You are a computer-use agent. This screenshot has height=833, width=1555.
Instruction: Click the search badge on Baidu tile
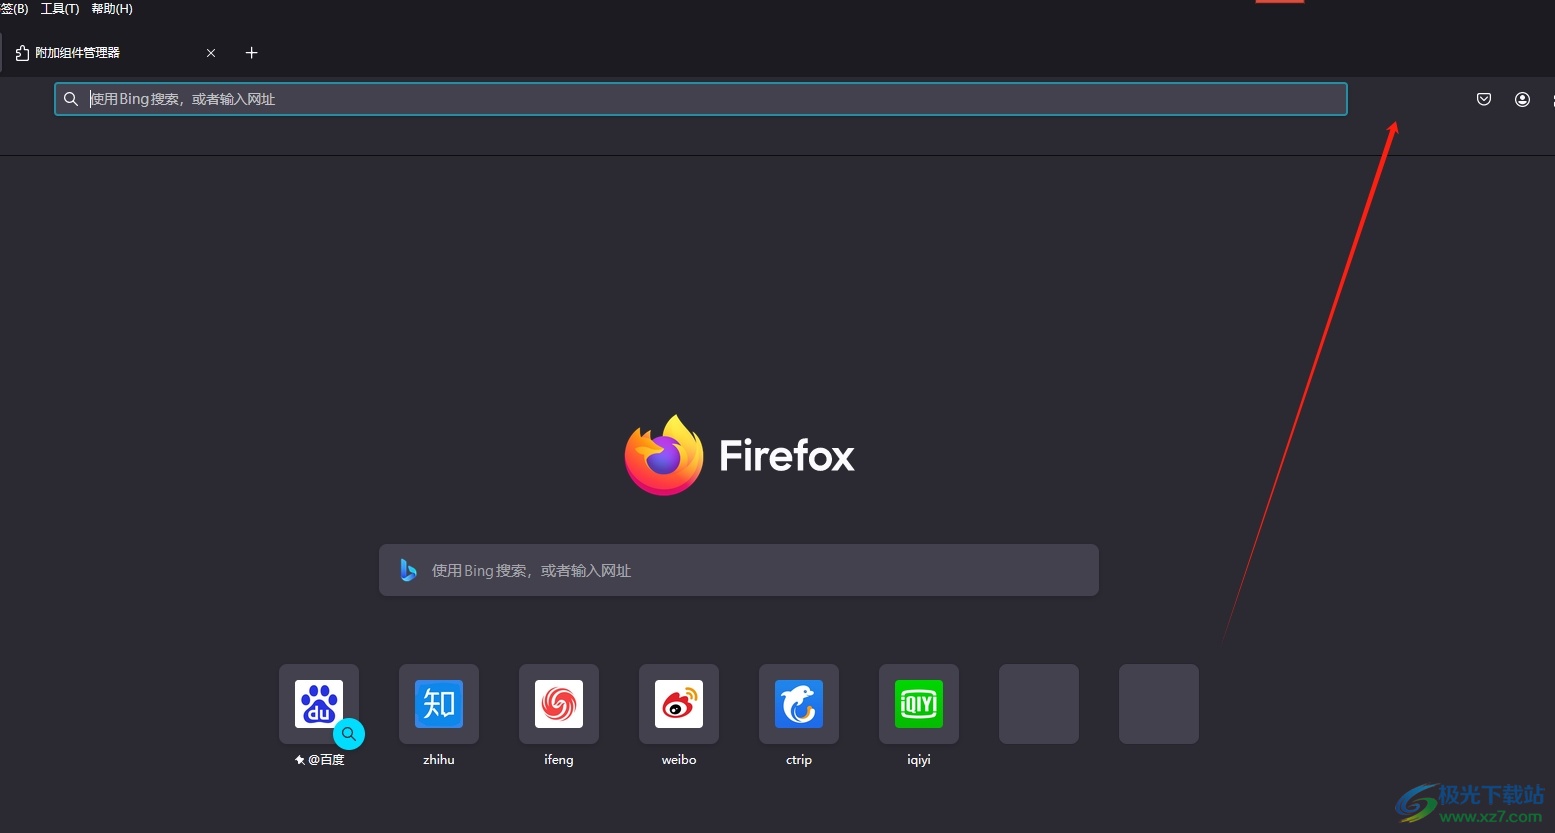point(349,734)
